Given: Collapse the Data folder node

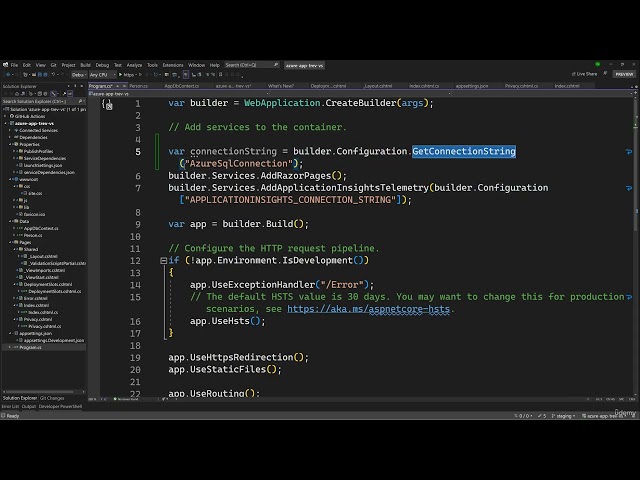Looking at the screenshot, I should tap(10, 221).
